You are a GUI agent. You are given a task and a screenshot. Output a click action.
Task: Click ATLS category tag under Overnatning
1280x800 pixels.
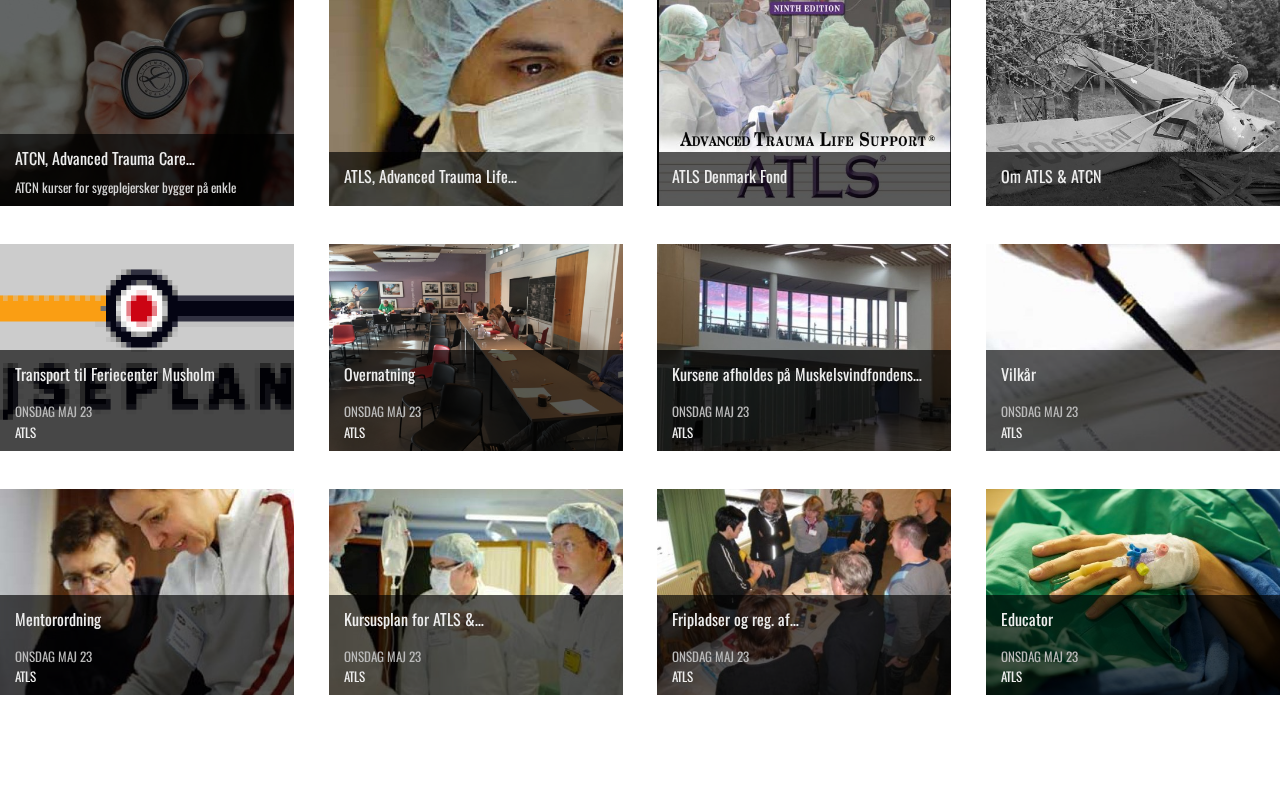[x=354, y=432]
